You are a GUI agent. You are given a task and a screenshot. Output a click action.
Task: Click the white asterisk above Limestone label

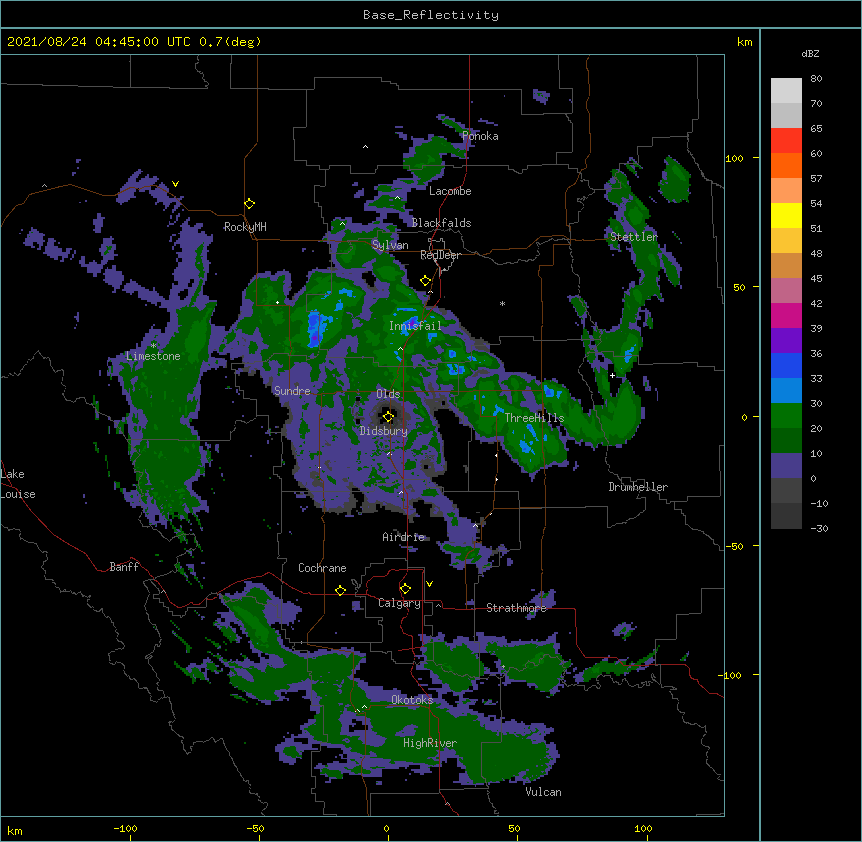pyautogui.click(x=153, y=346)
